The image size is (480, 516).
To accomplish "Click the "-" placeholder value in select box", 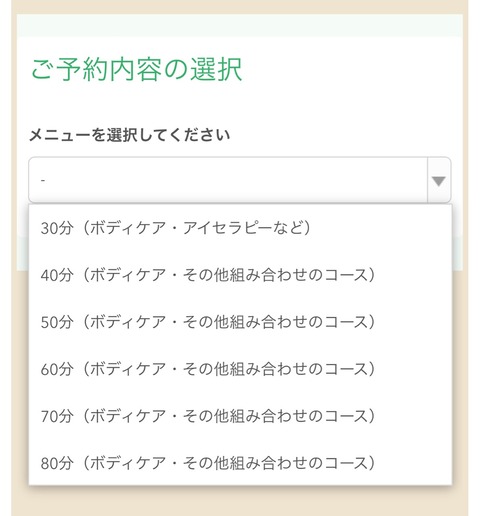I will (43, 180).
